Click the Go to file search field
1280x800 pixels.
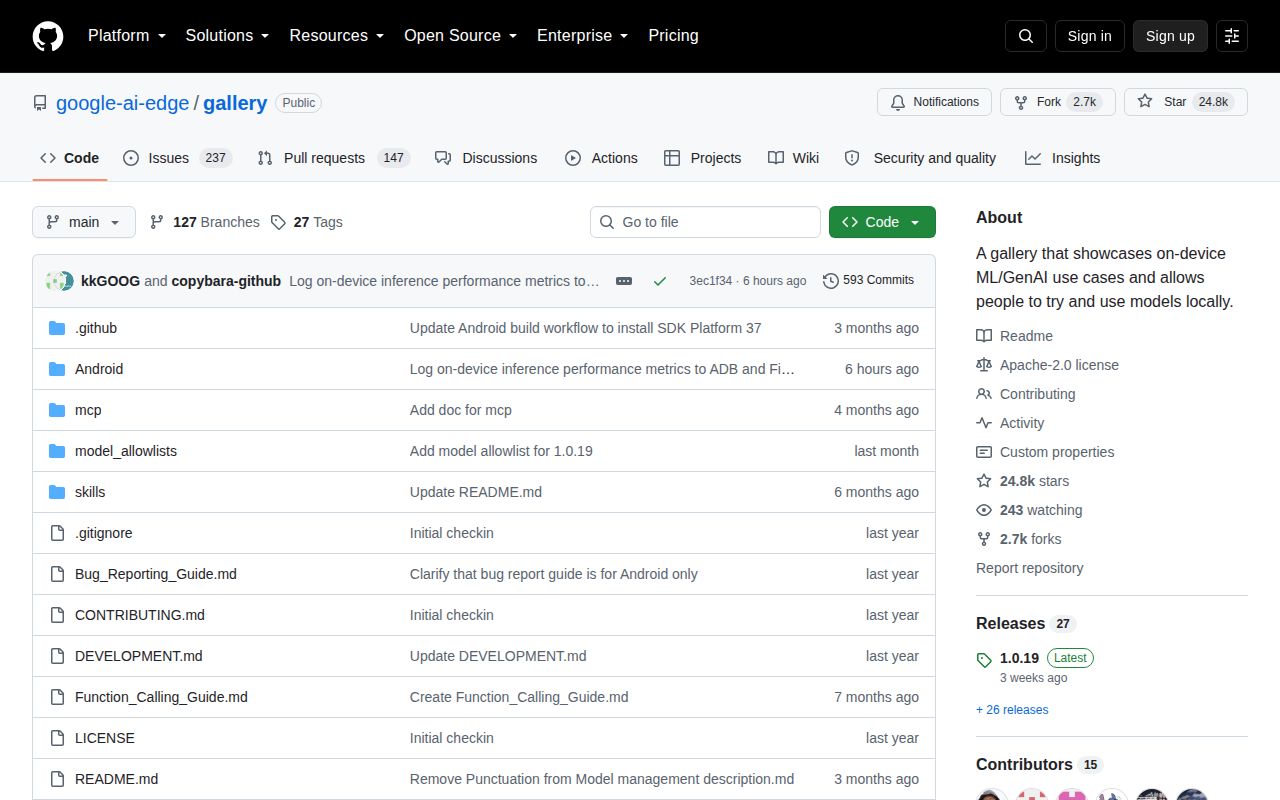705,222
